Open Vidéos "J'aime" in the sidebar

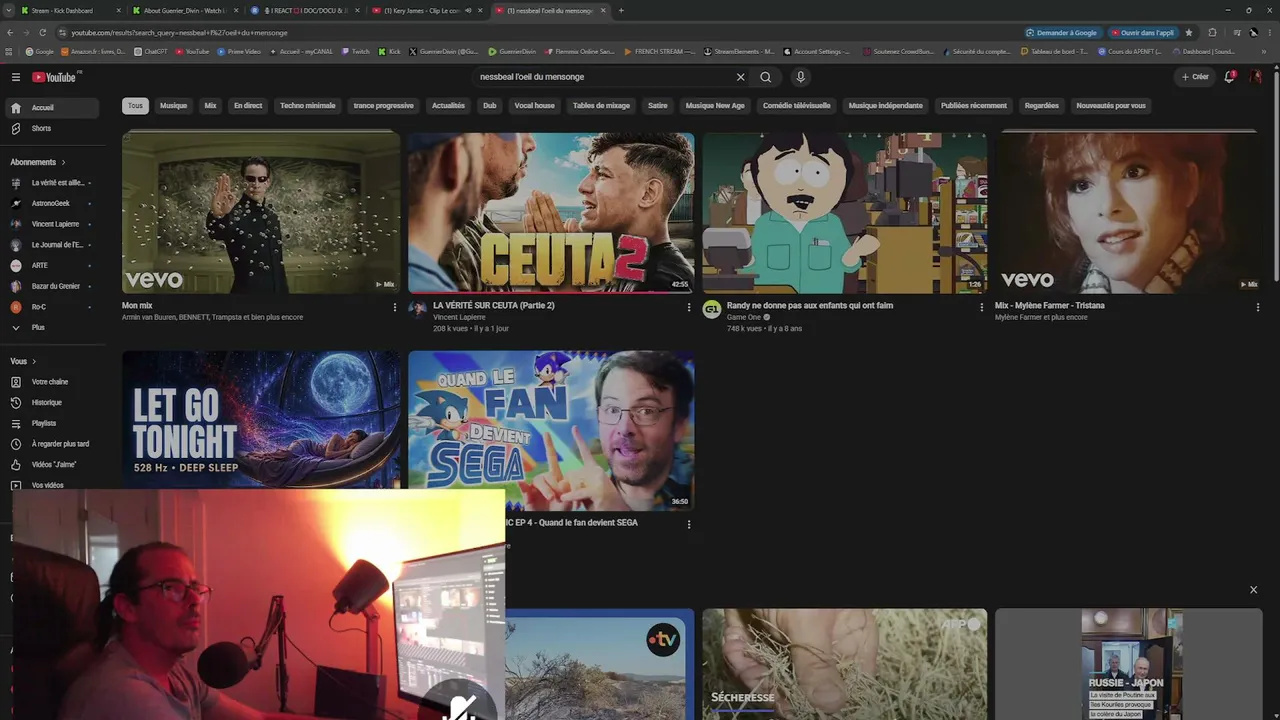(52, 464)
